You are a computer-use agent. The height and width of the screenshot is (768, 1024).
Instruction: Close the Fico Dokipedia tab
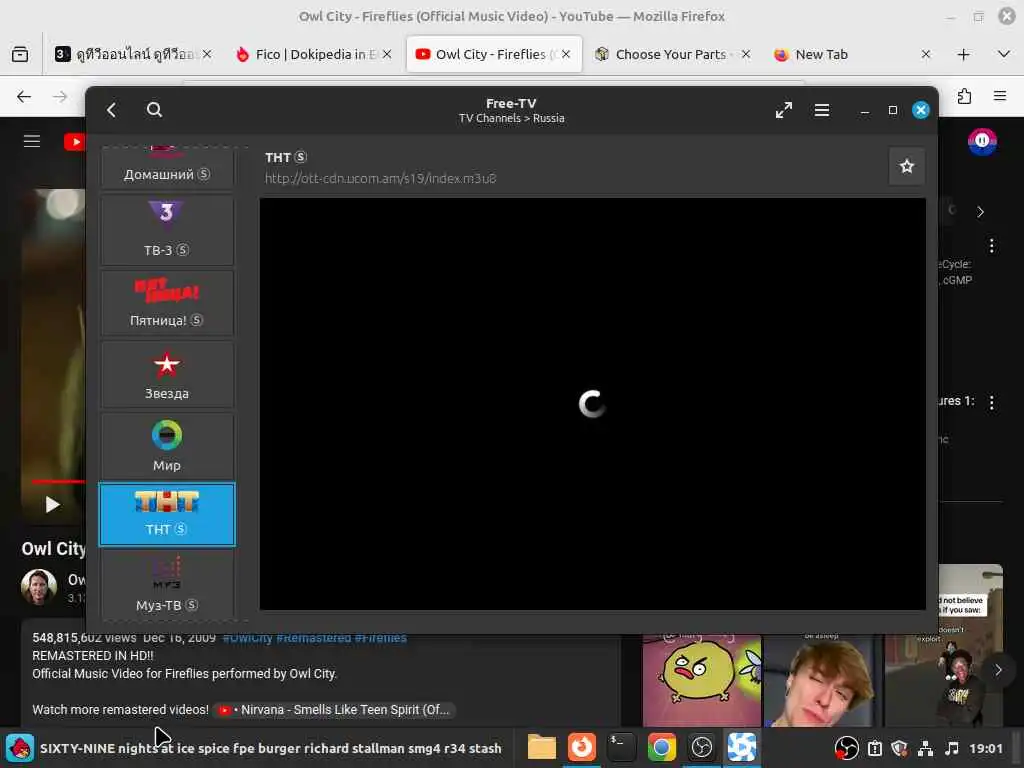tap(387, 54)
